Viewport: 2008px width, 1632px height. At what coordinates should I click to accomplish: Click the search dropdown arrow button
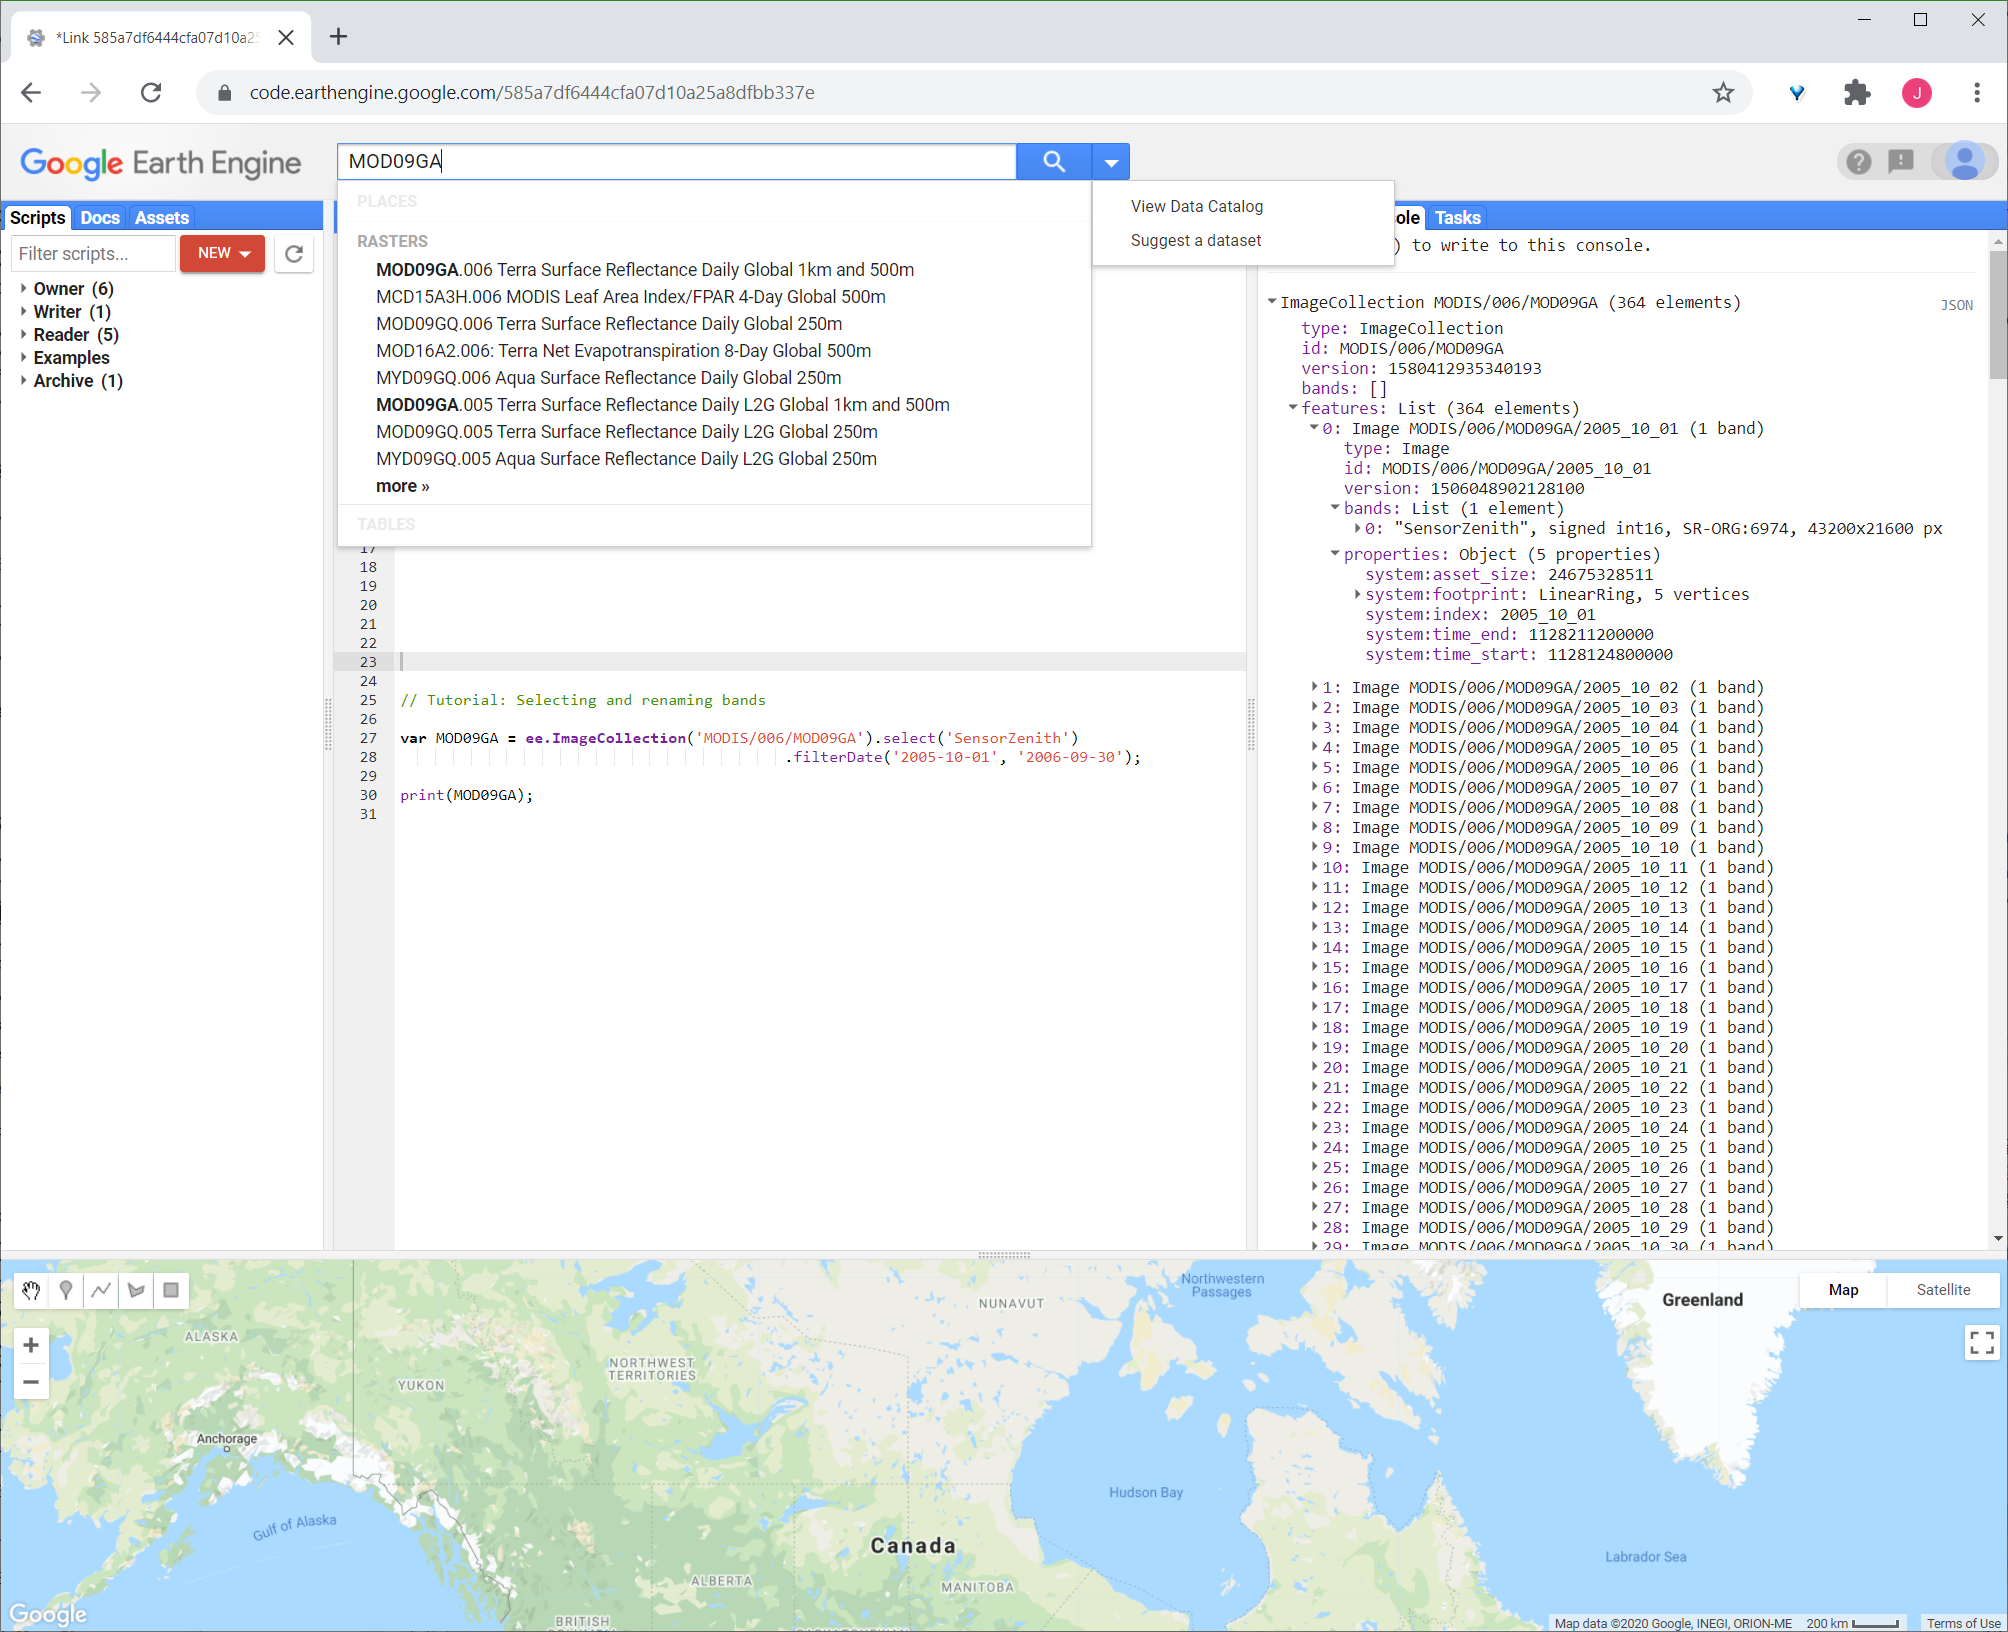click(1111, 160)
